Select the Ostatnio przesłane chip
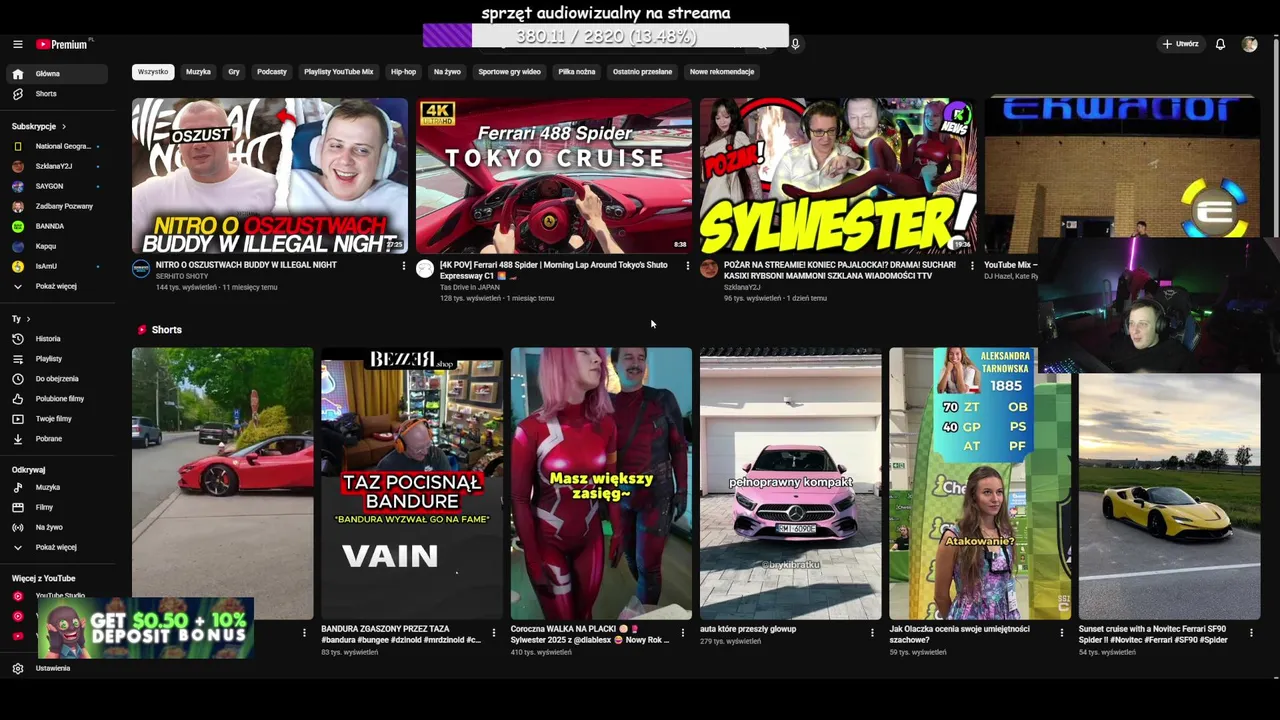Image resolution: width=1280 pixels, height=720 pixels. 642,72
